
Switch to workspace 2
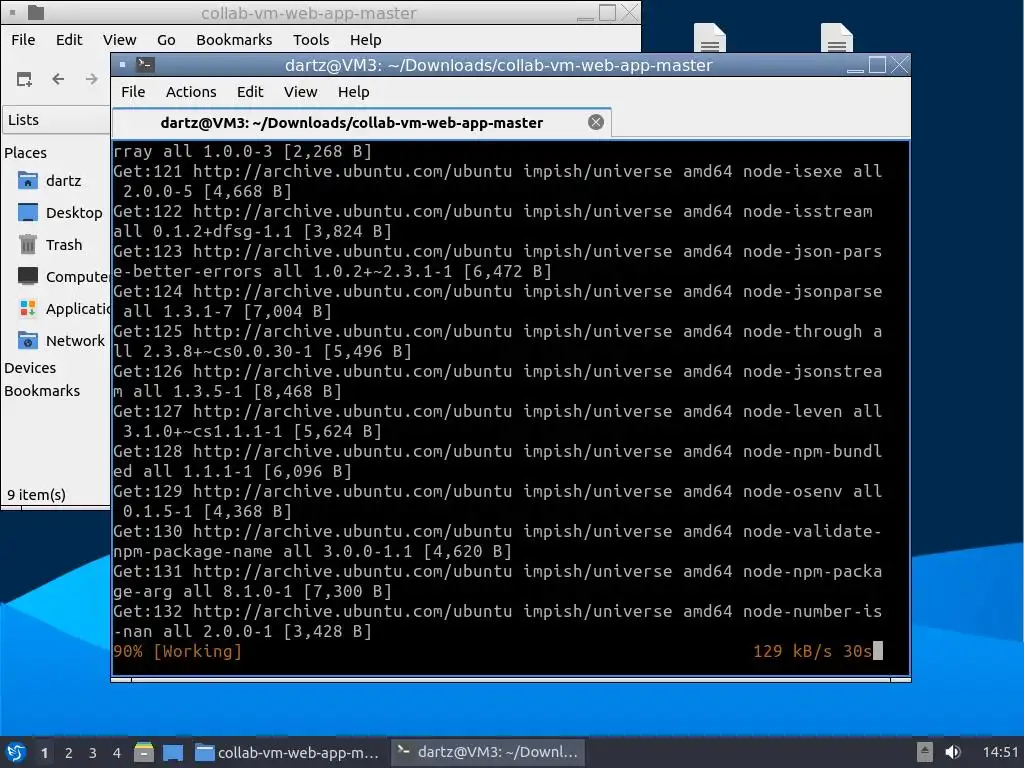(x=69, y=753)
